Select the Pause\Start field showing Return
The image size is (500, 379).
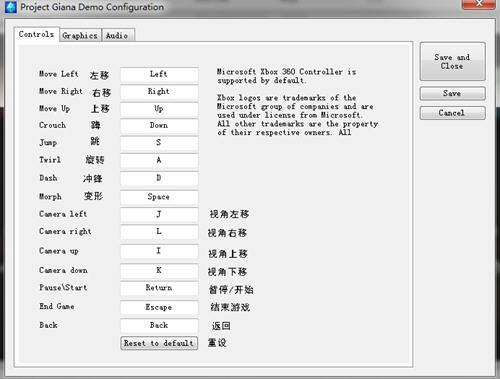click(159, 288)
